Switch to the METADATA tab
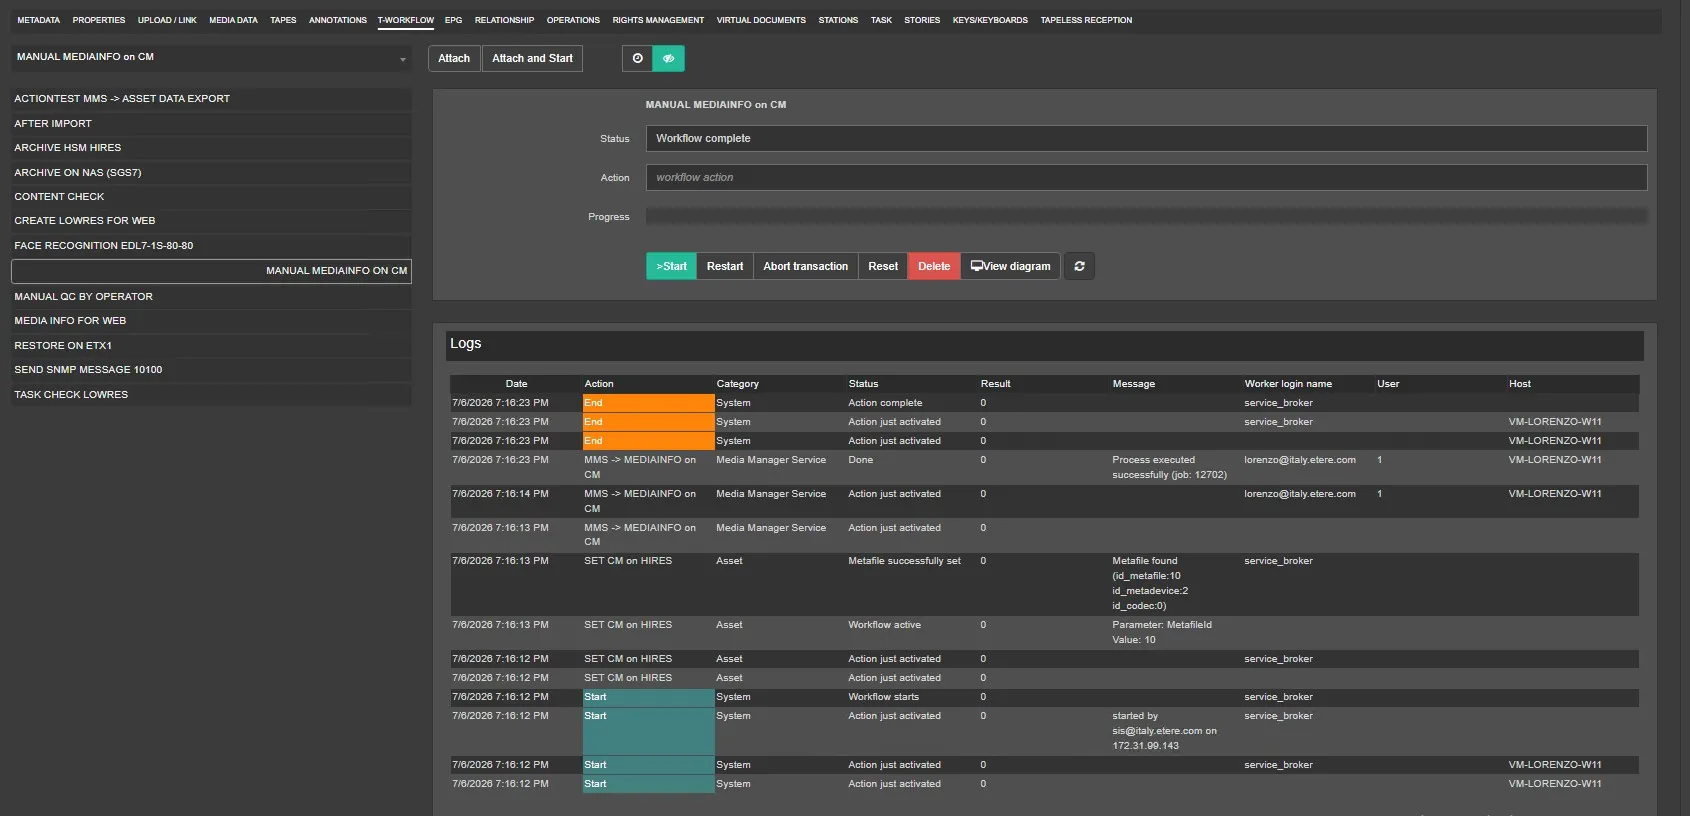The height and width of the screenshot is (816, 1690). point(39,20)
